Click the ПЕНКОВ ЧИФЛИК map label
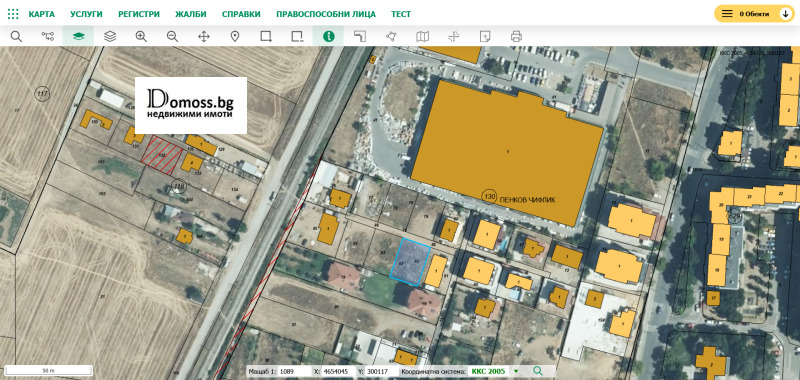The height and width of the screenshot is (380, 800). pyautogui.click(x=528, y=200)
